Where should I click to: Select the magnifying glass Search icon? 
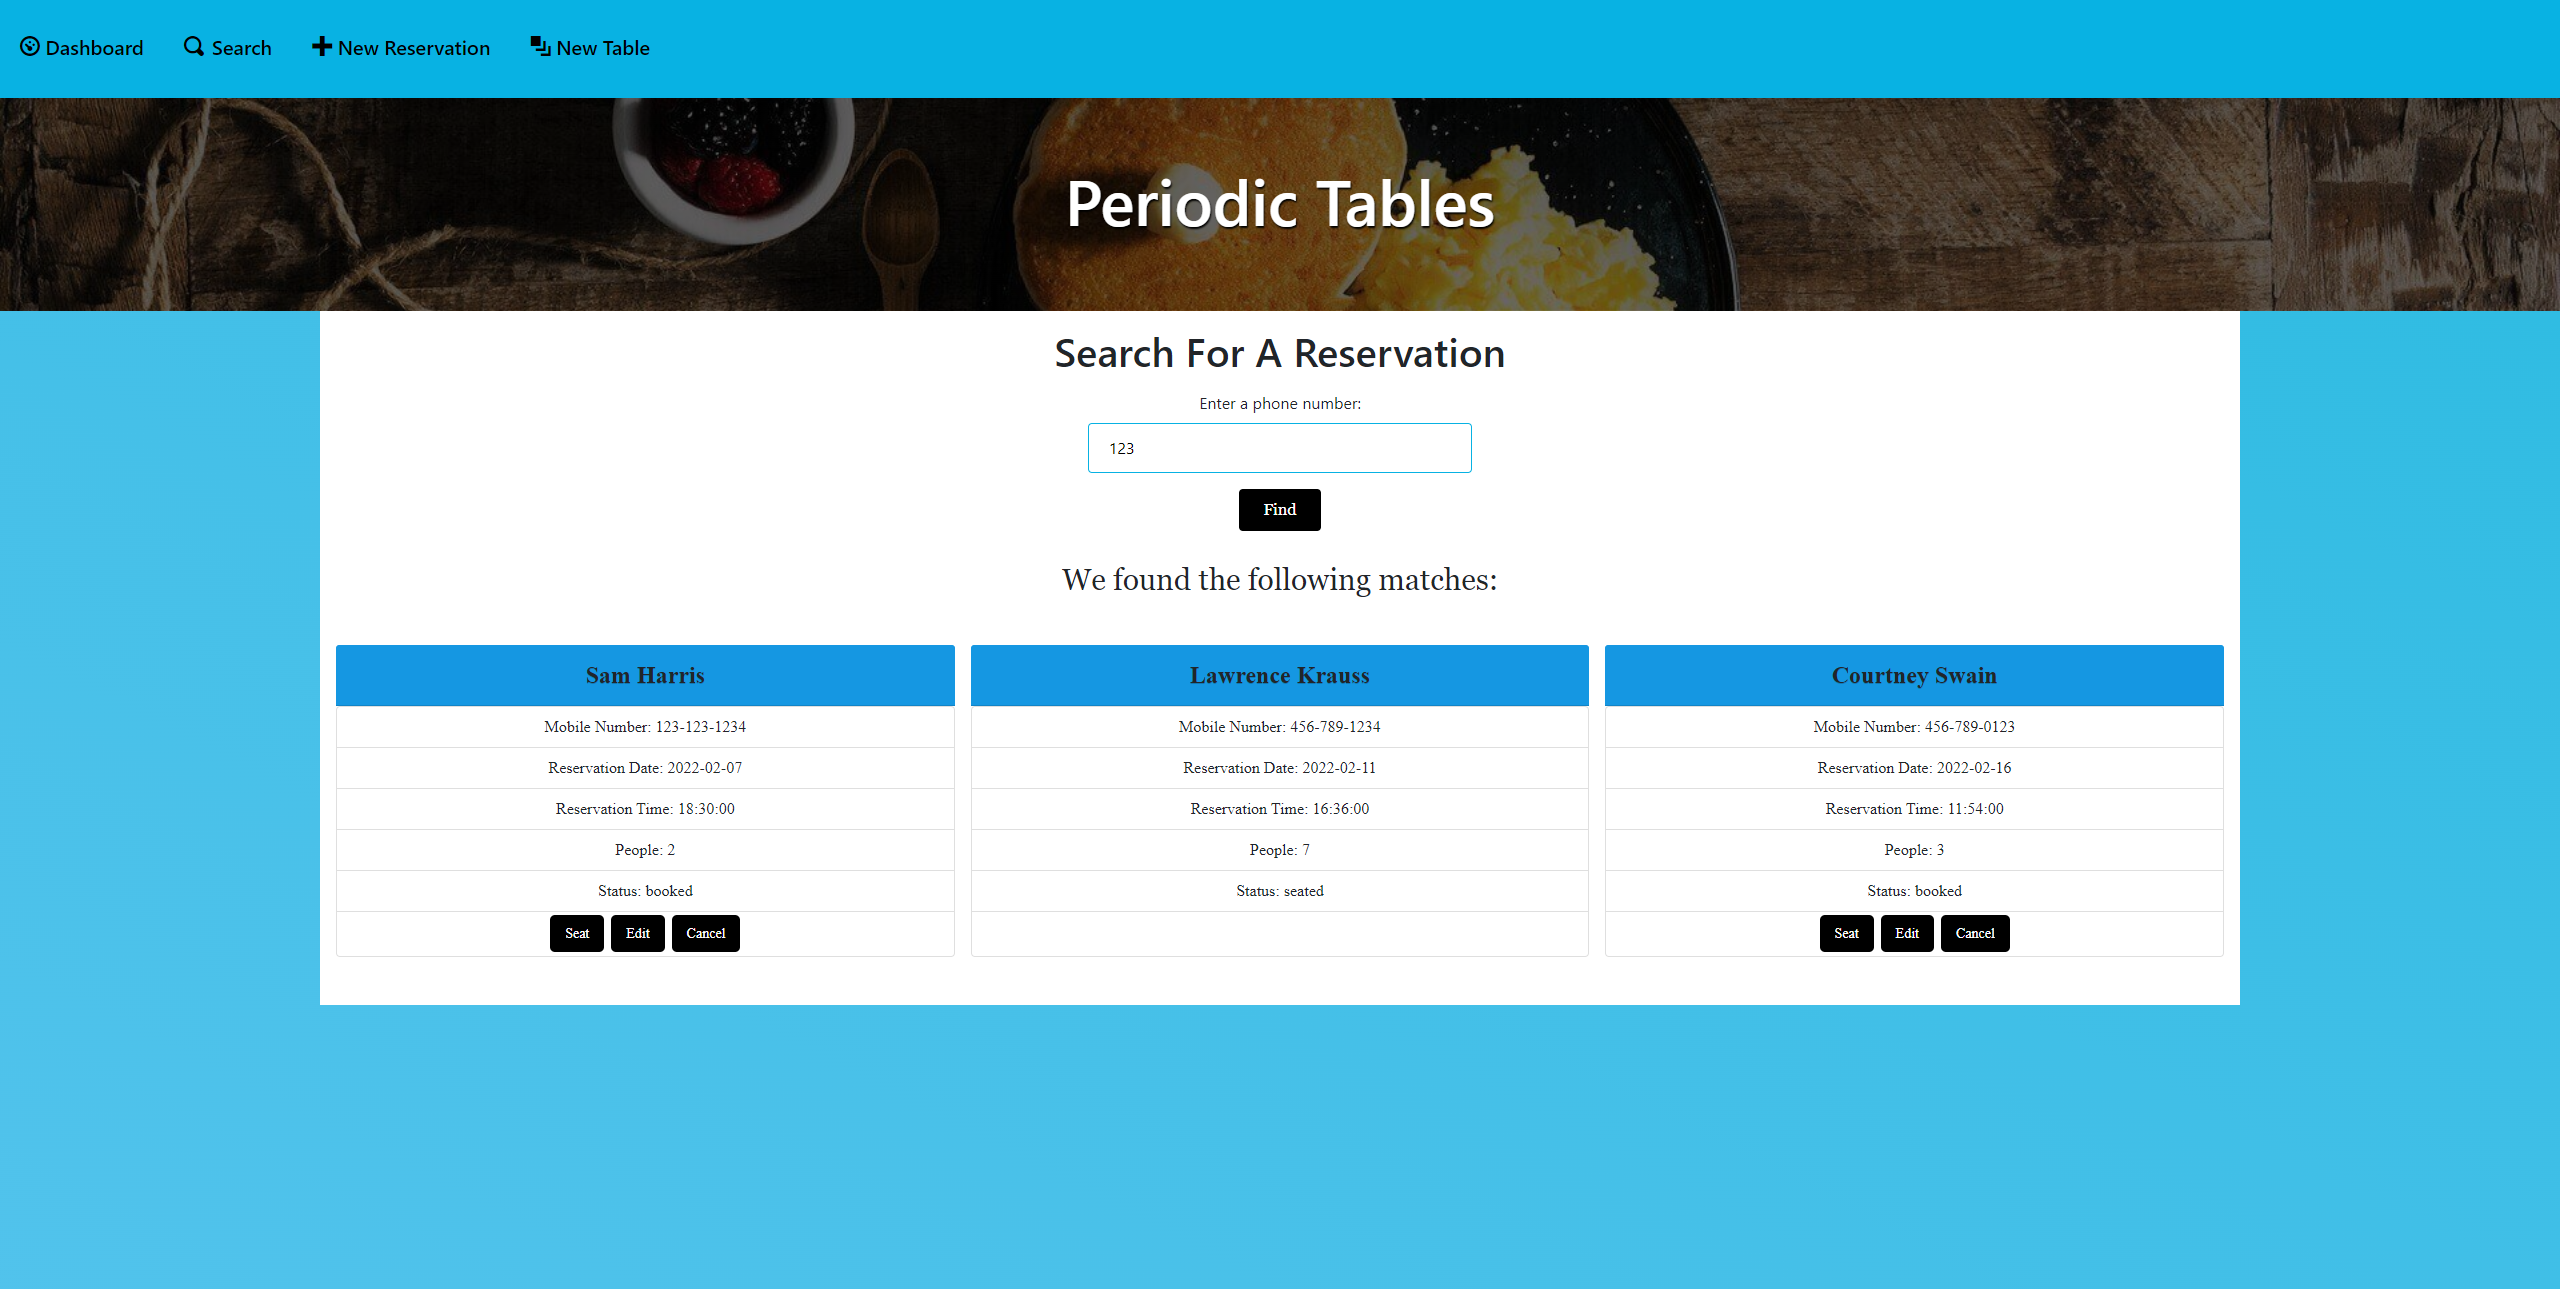191,46
